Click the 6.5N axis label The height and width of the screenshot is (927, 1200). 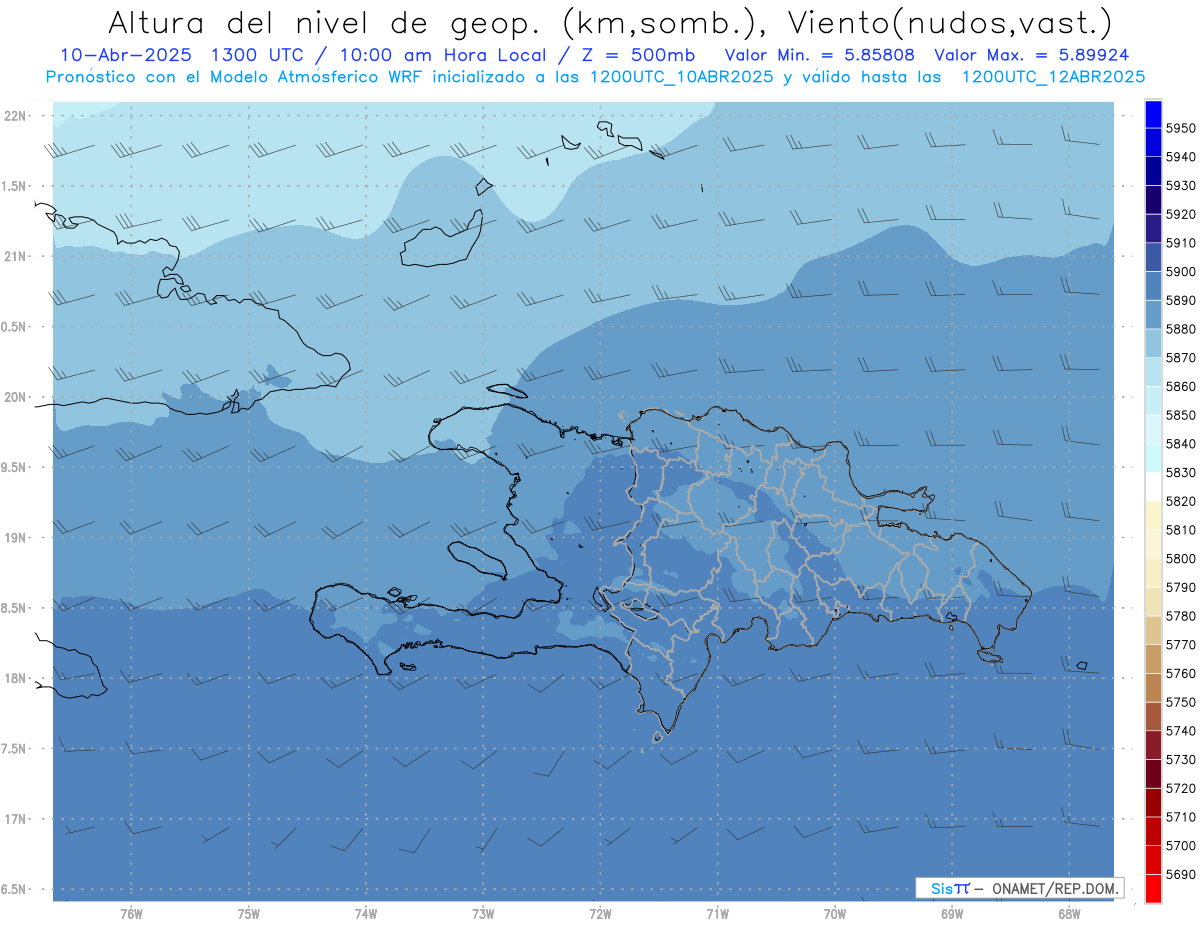click(x=13, y=889)
